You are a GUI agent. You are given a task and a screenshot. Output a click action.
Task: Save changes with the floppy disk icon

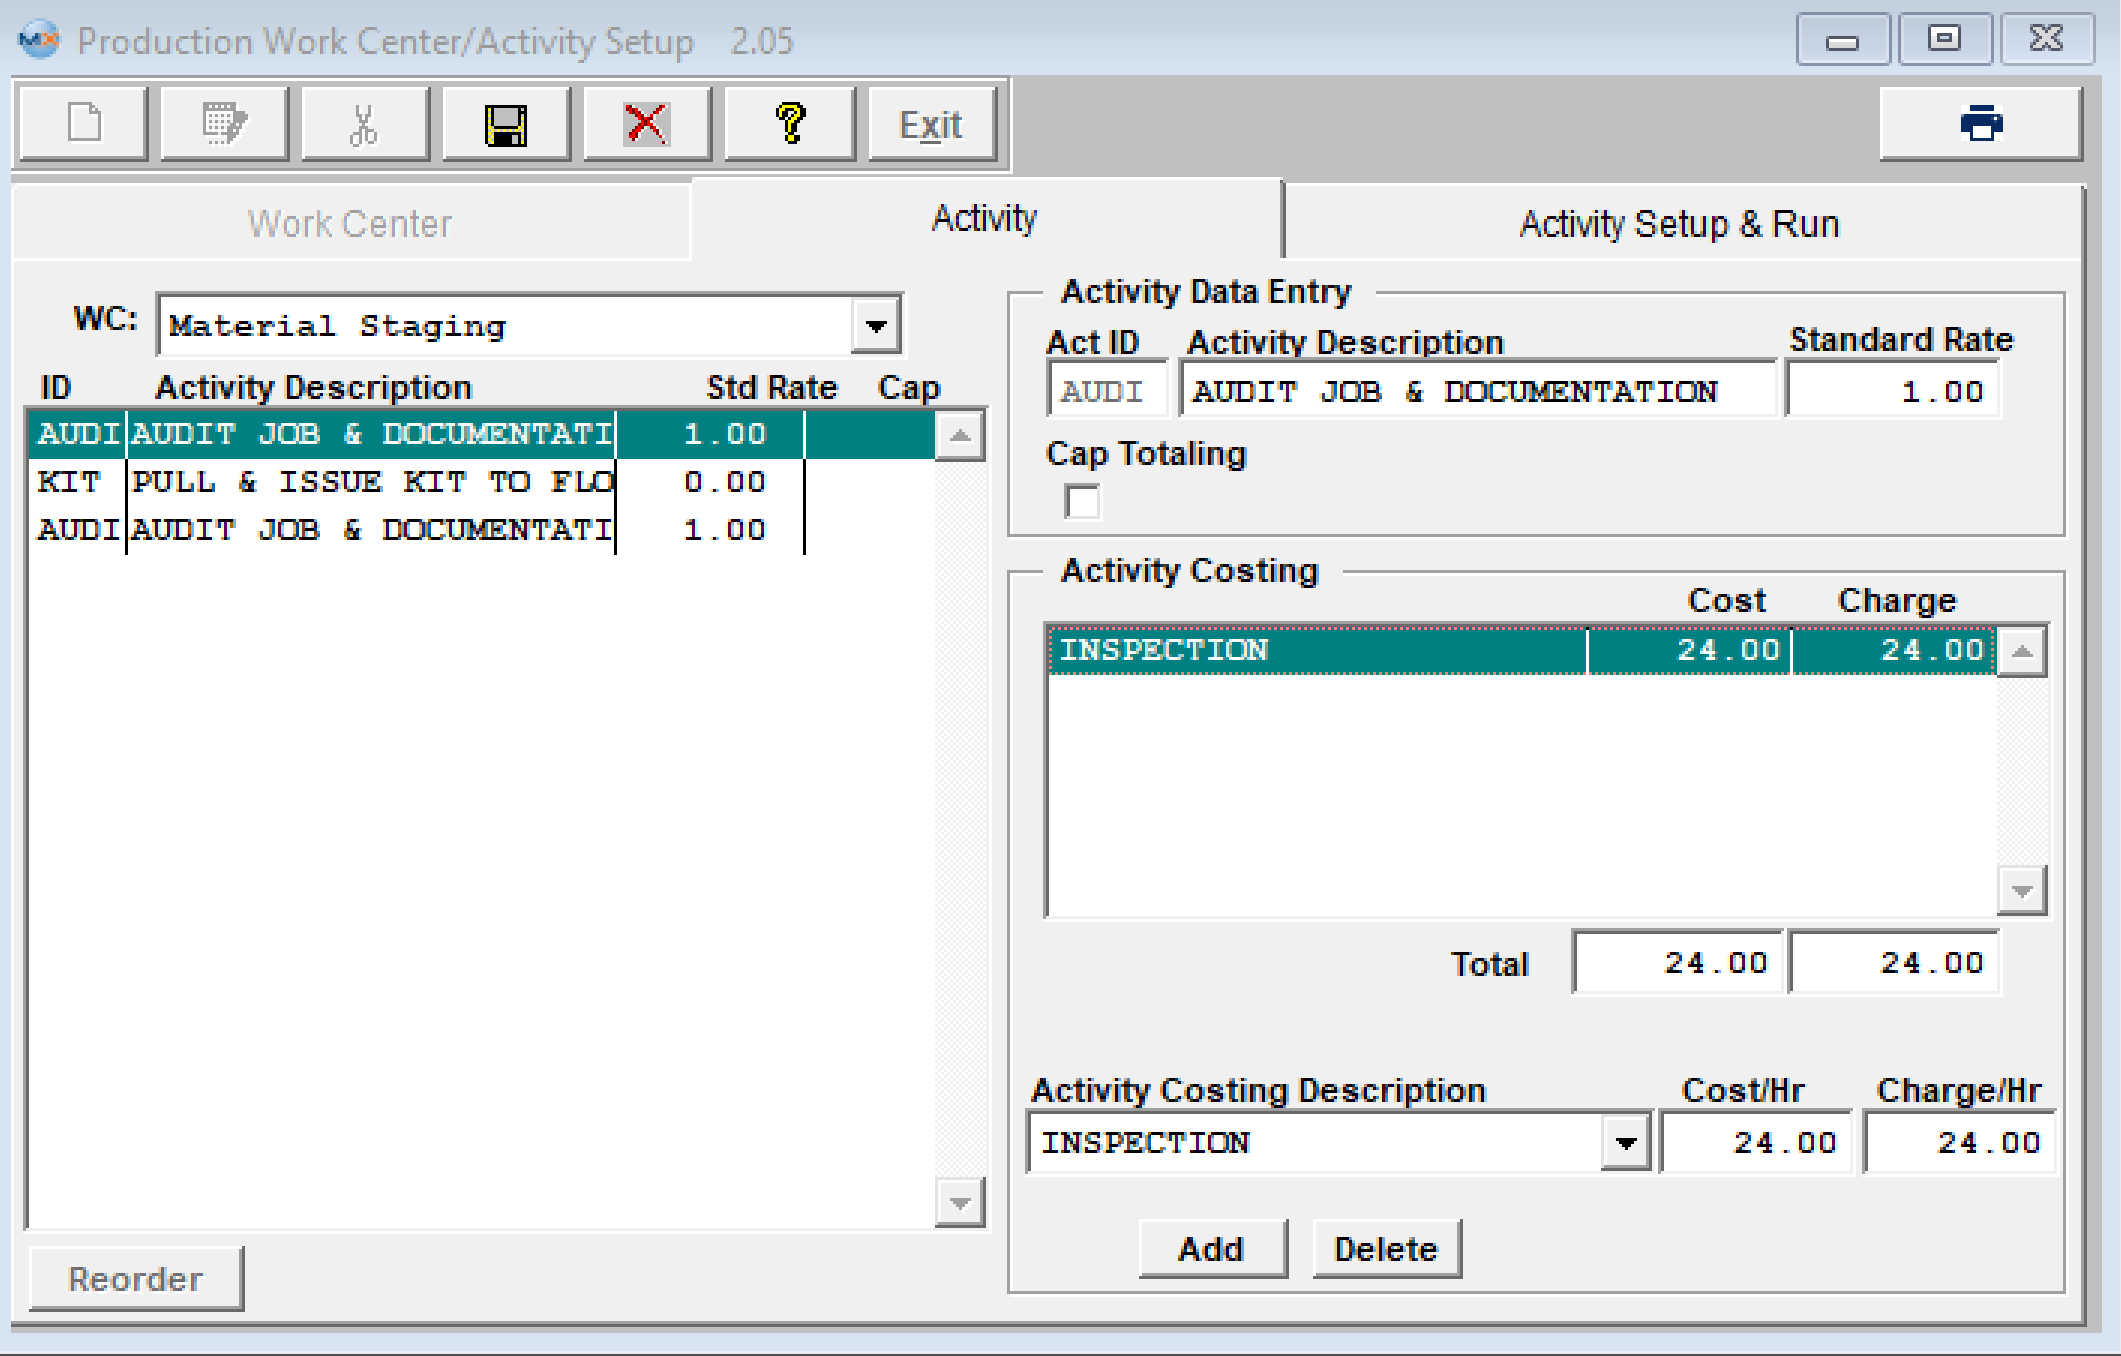point(506,124)
